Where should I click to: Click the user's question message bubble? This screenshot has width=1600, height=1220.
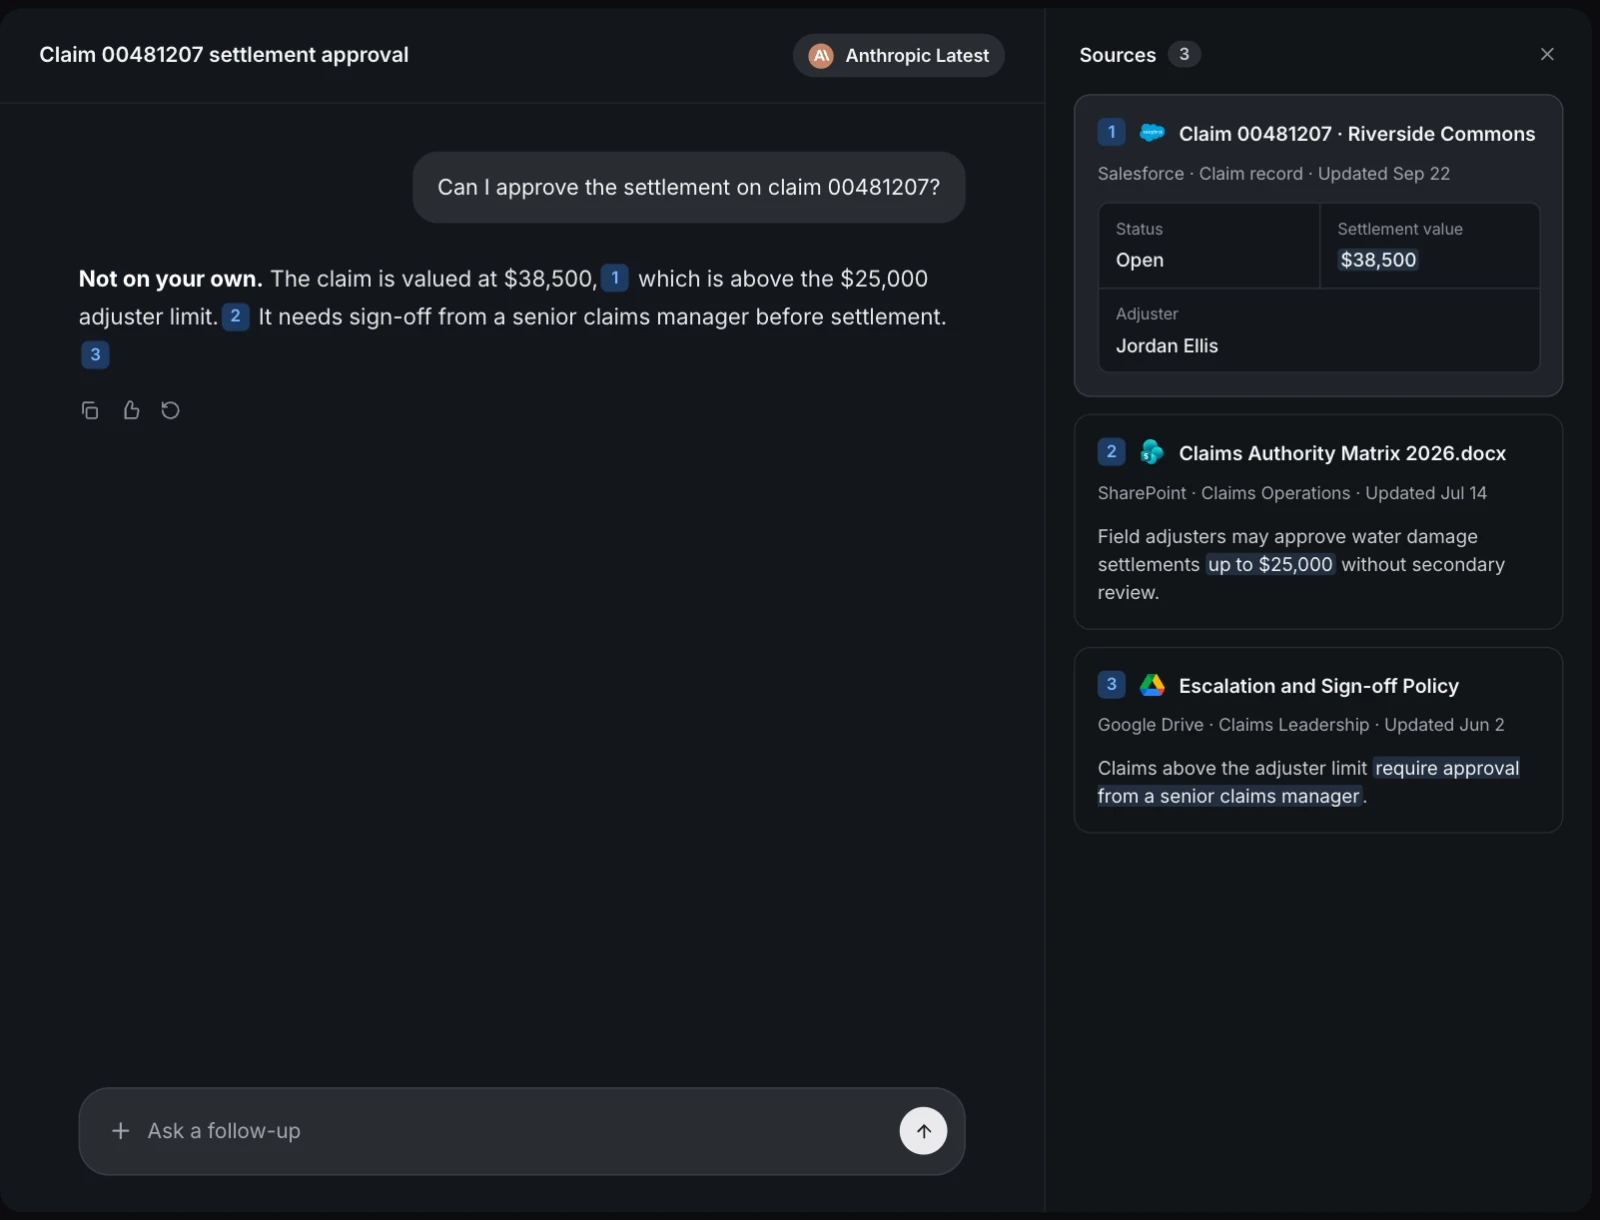tap(689, 187)
